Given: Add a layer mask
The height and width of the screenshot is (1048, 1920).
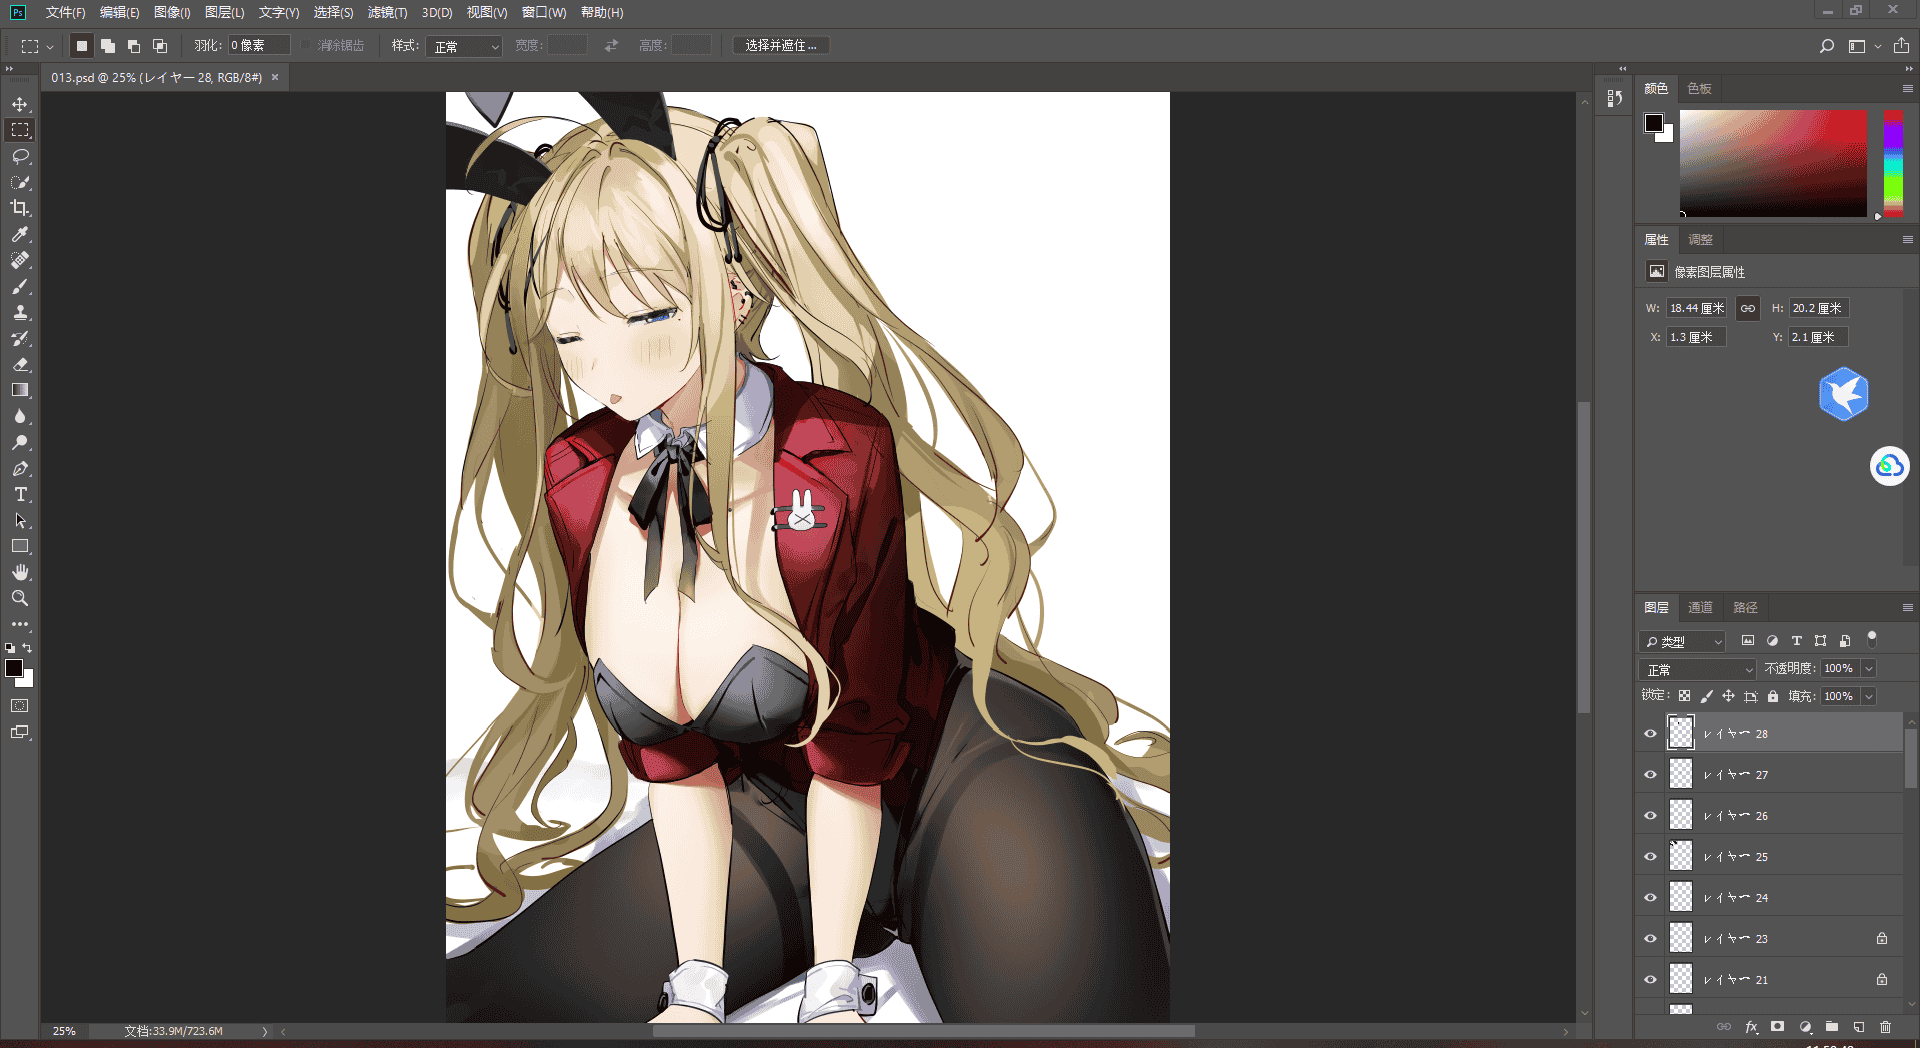Looking at the screenshot, I should tap(1777, 1027).
